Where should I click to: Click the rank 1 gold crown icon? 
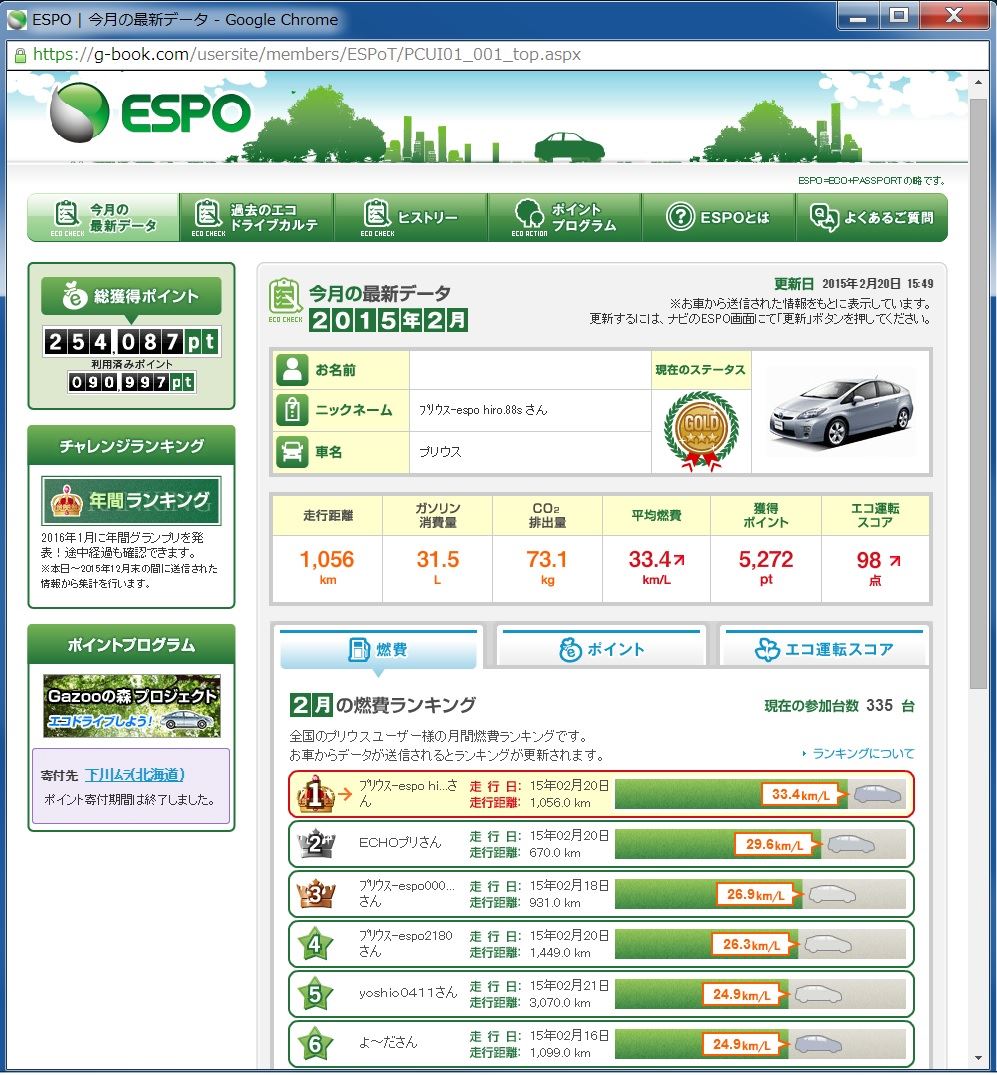[315, 794]
